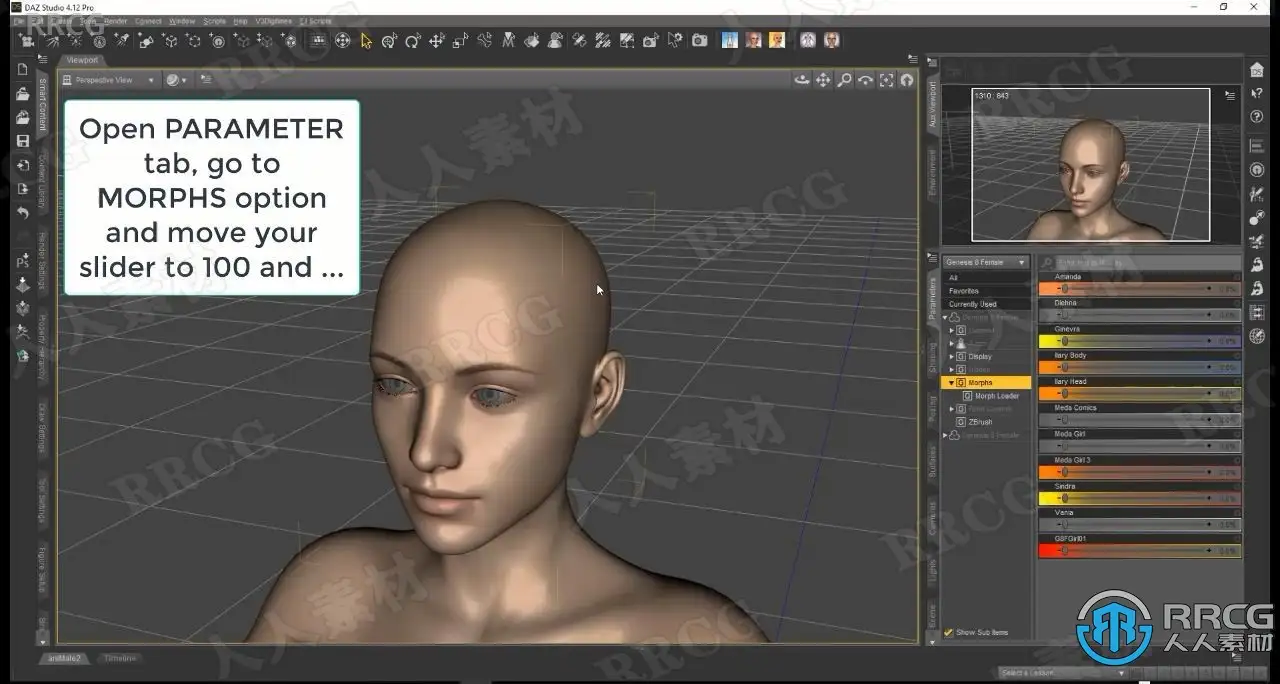Toggle the Show Sub Items checkbox

pos(949,632)
